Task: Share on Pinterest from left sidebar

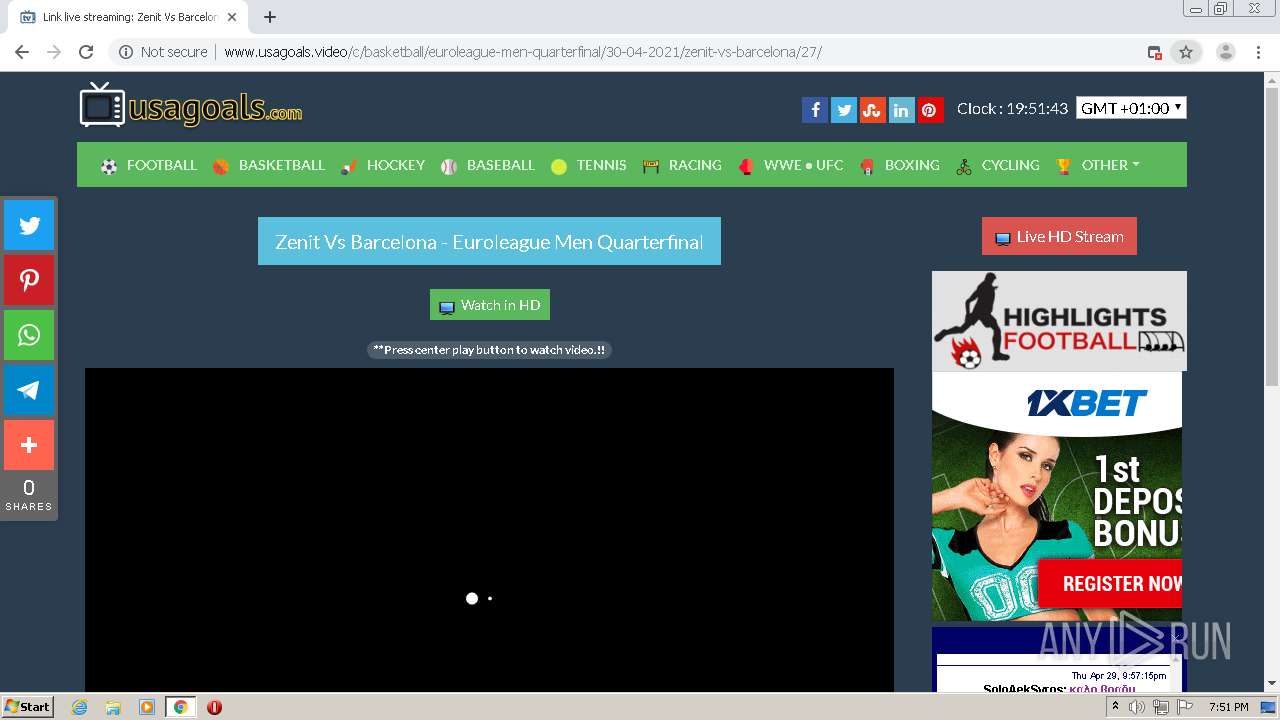Action: pyautogui.click(x=29, y=280)
